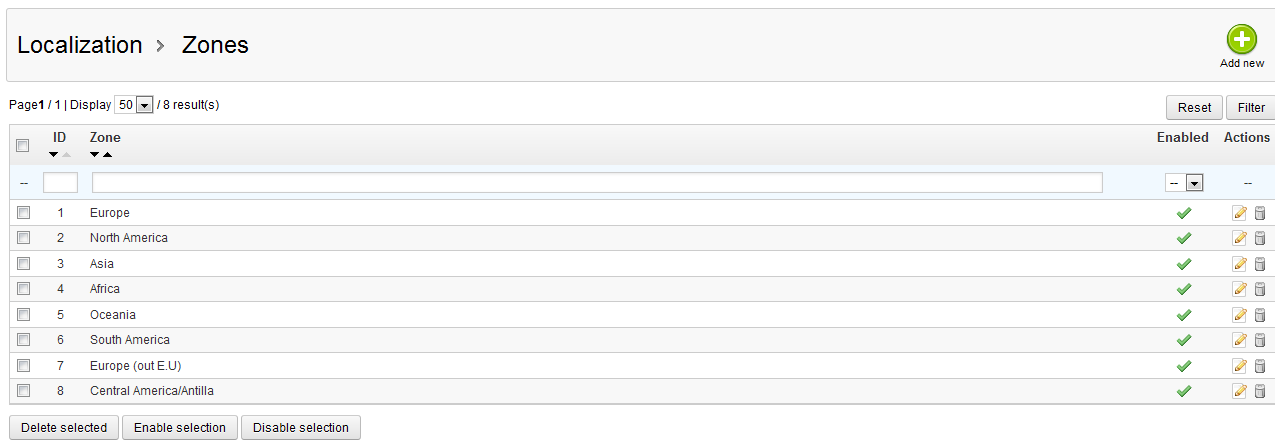Screen dimensions: 1275x445
Task: Tick the checkbox for Europe row
Action: [24, 213]
